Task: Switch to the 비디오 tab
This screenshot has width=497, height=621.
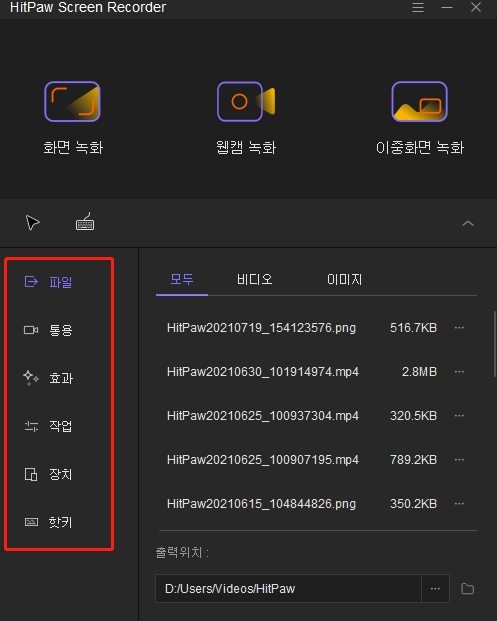Action: coord(254,280)
